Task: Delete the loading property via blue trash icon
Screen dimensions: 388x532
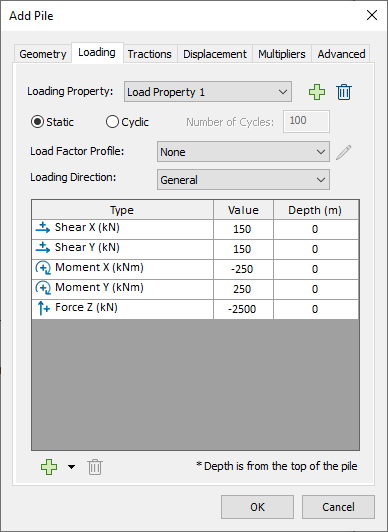Action: pyautogui.click(x=344, y=92)
